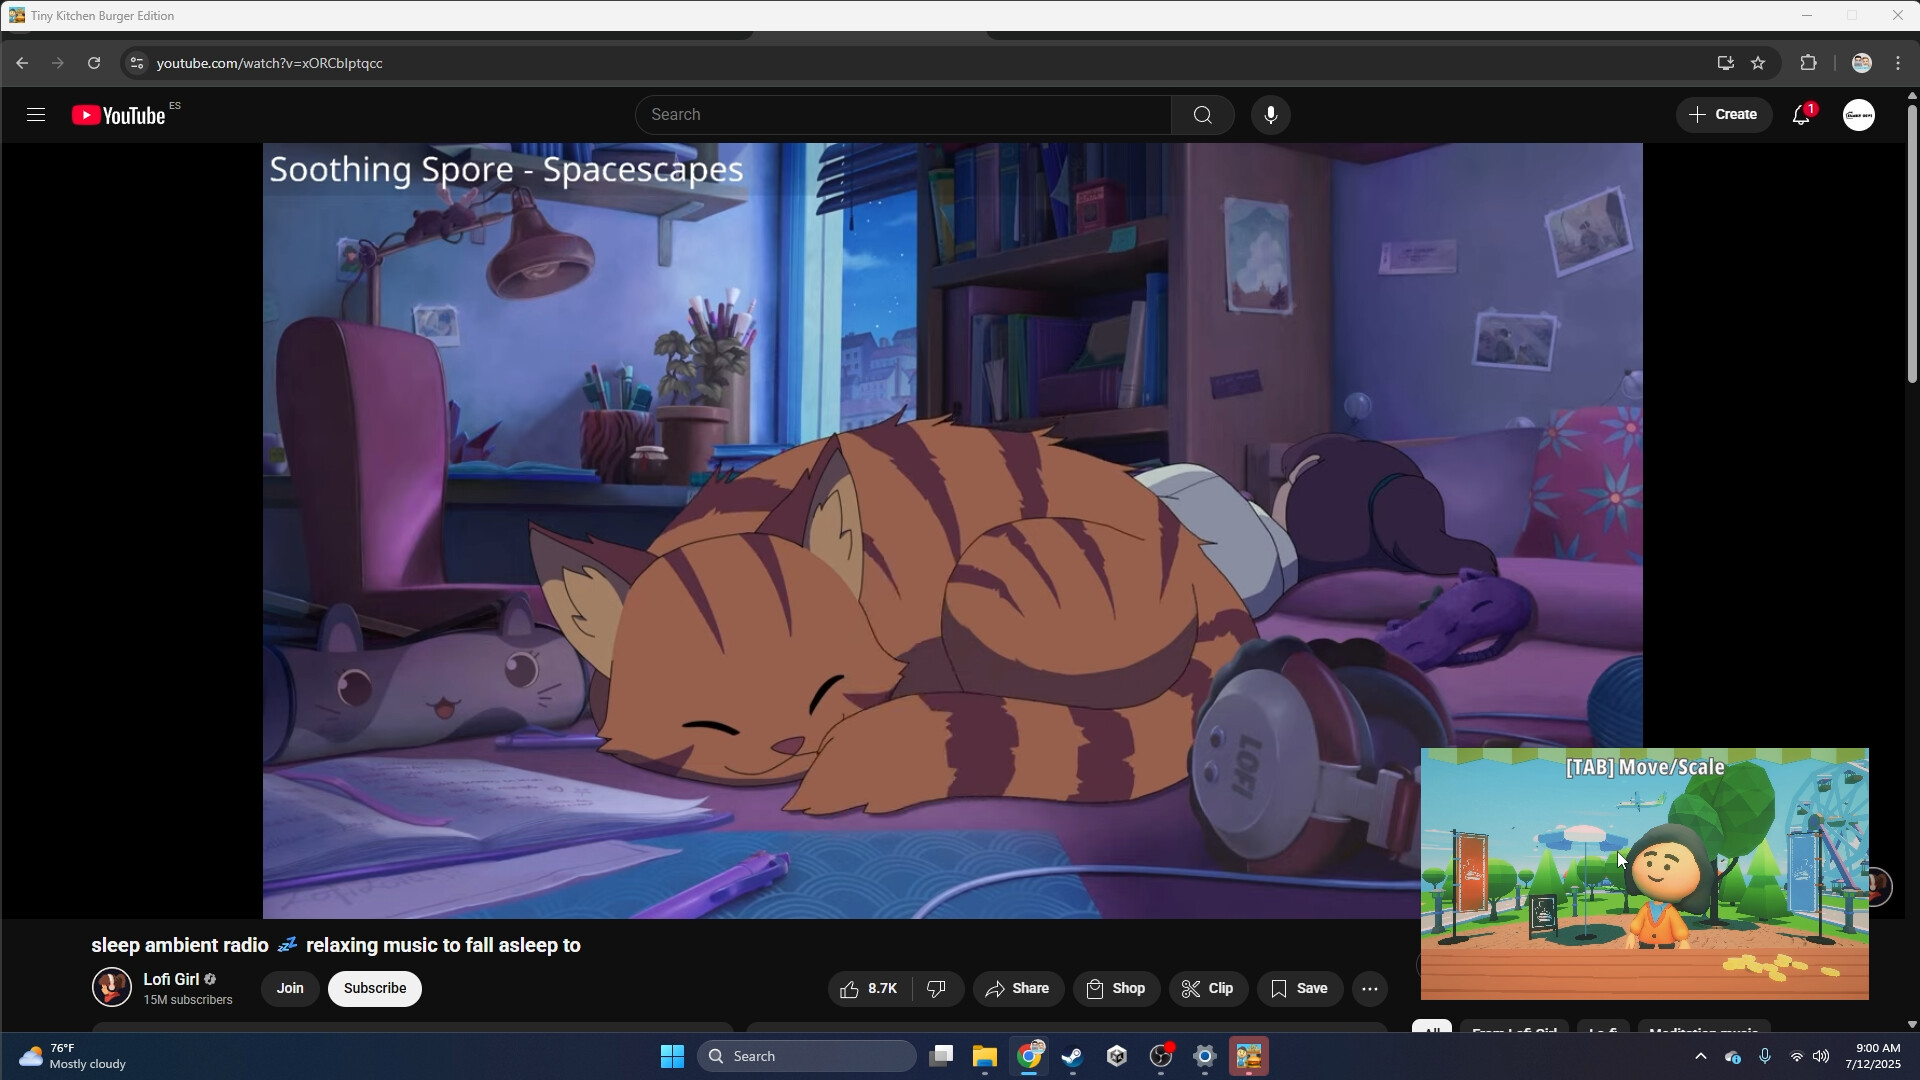Dislike the sleep ambient radio video
Viewport: 1920px width, 1080px height.
click(x=937, y=988)
